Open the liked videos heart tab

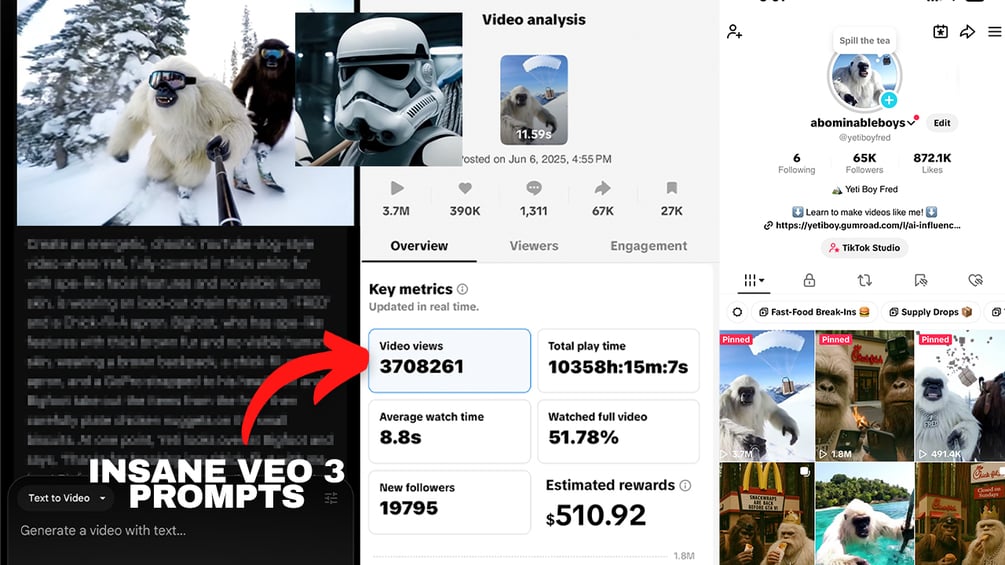pyautogui.click(x=975, y=280)
